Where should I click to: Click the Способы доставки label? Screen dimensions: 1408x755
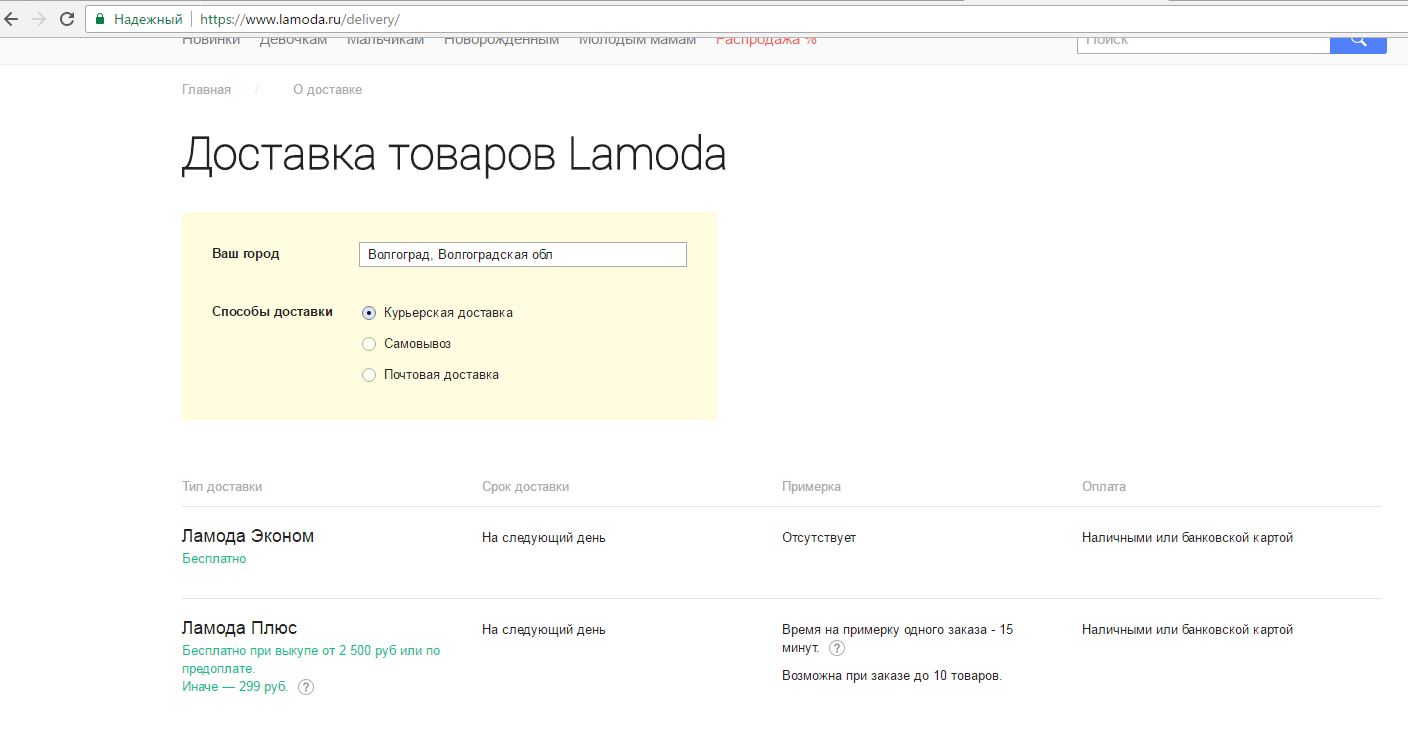tap(272, 312)
